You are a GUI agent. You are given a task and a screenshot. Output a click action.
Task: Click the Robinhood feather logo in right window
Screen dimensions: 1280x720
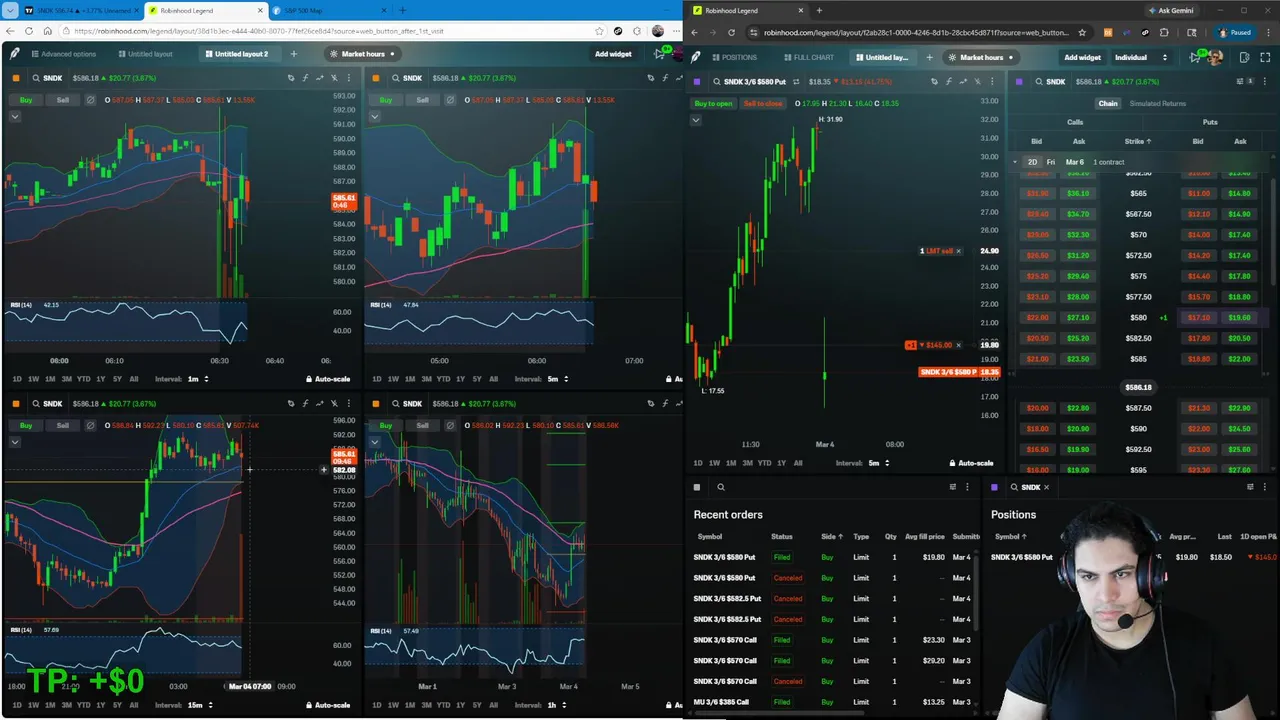click(695, 57)
